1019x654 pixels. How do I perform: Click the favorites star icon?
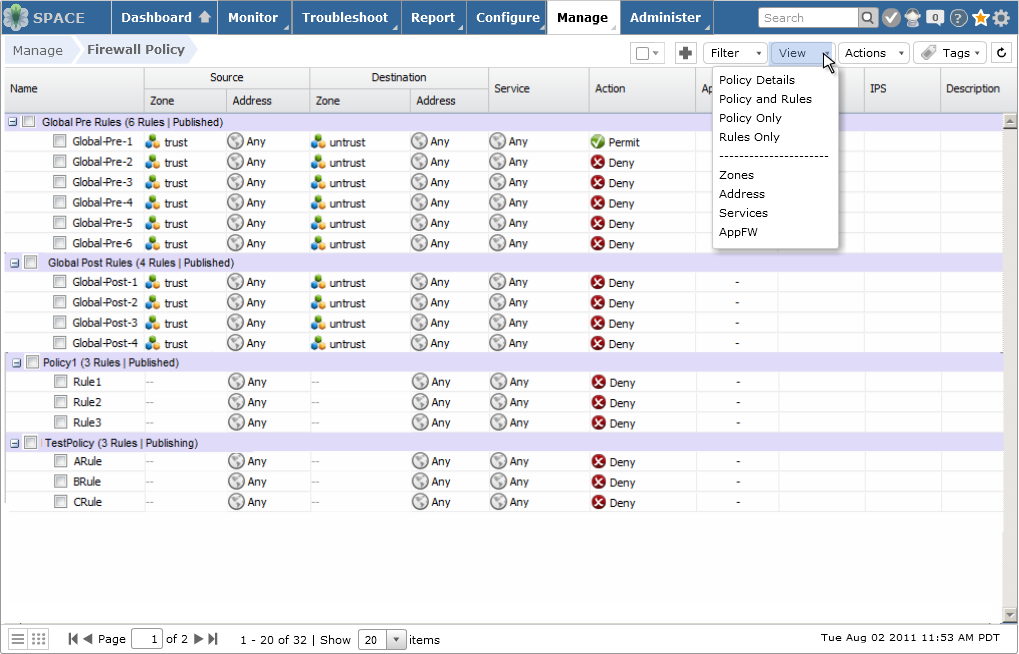tap(980, 18)
